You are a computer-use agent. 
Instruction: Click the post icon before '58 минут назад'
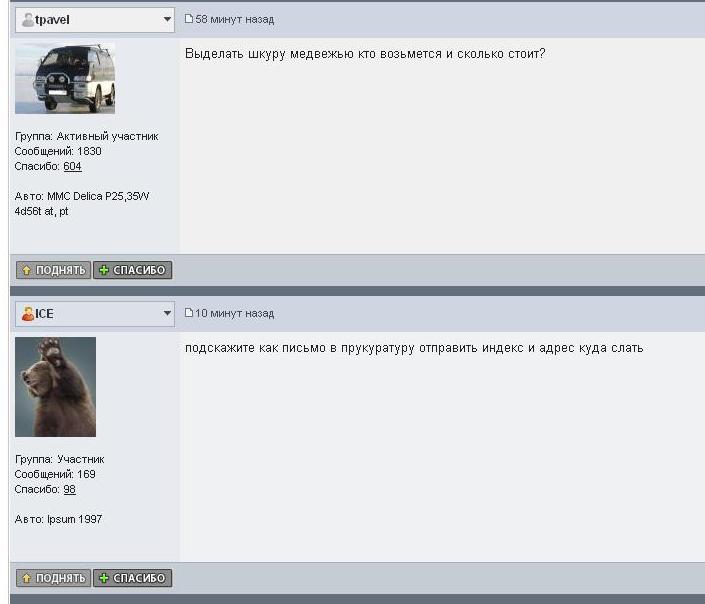pyautogui.click(x=190, y=19)
